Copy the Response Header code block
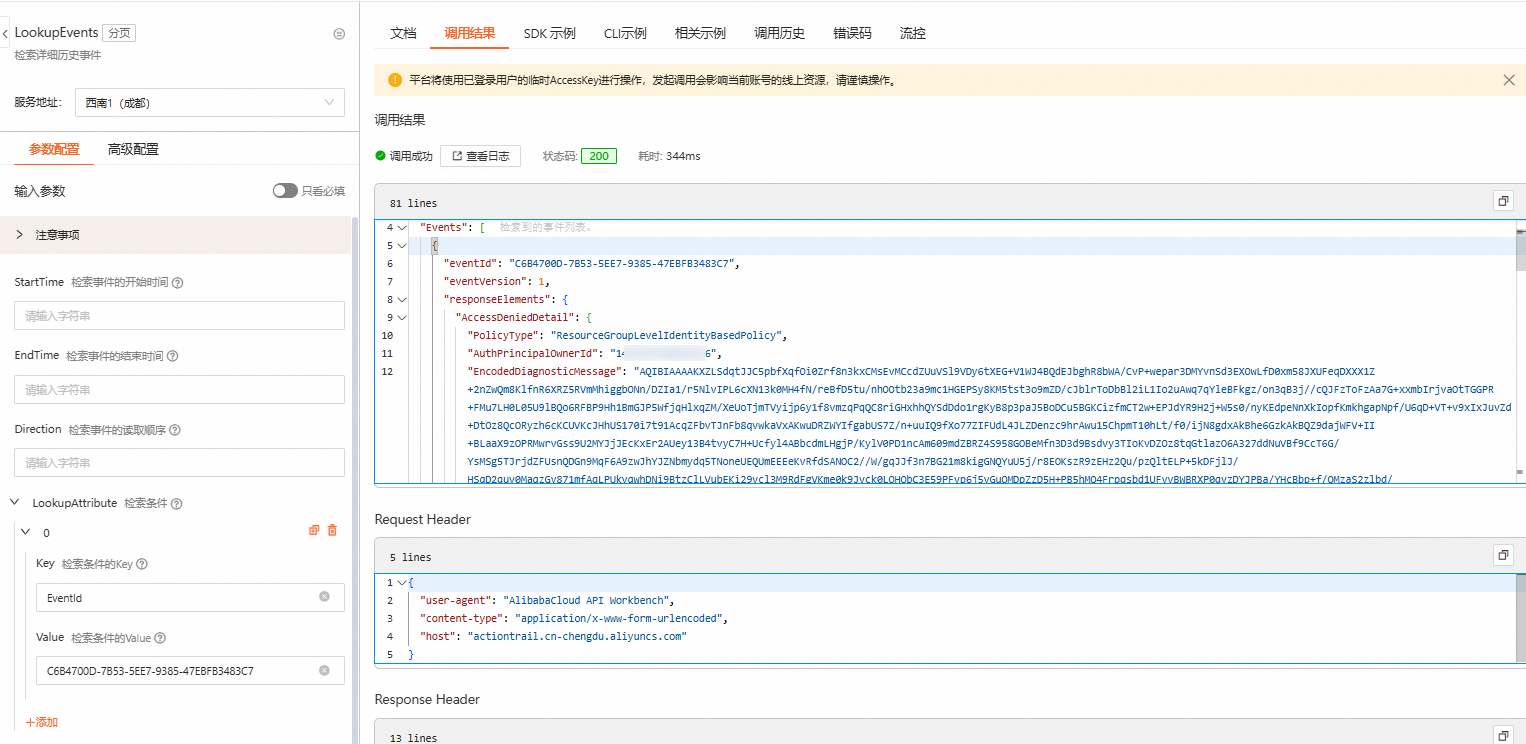This screenshot has height=744, width=1526. (1502, 735)
